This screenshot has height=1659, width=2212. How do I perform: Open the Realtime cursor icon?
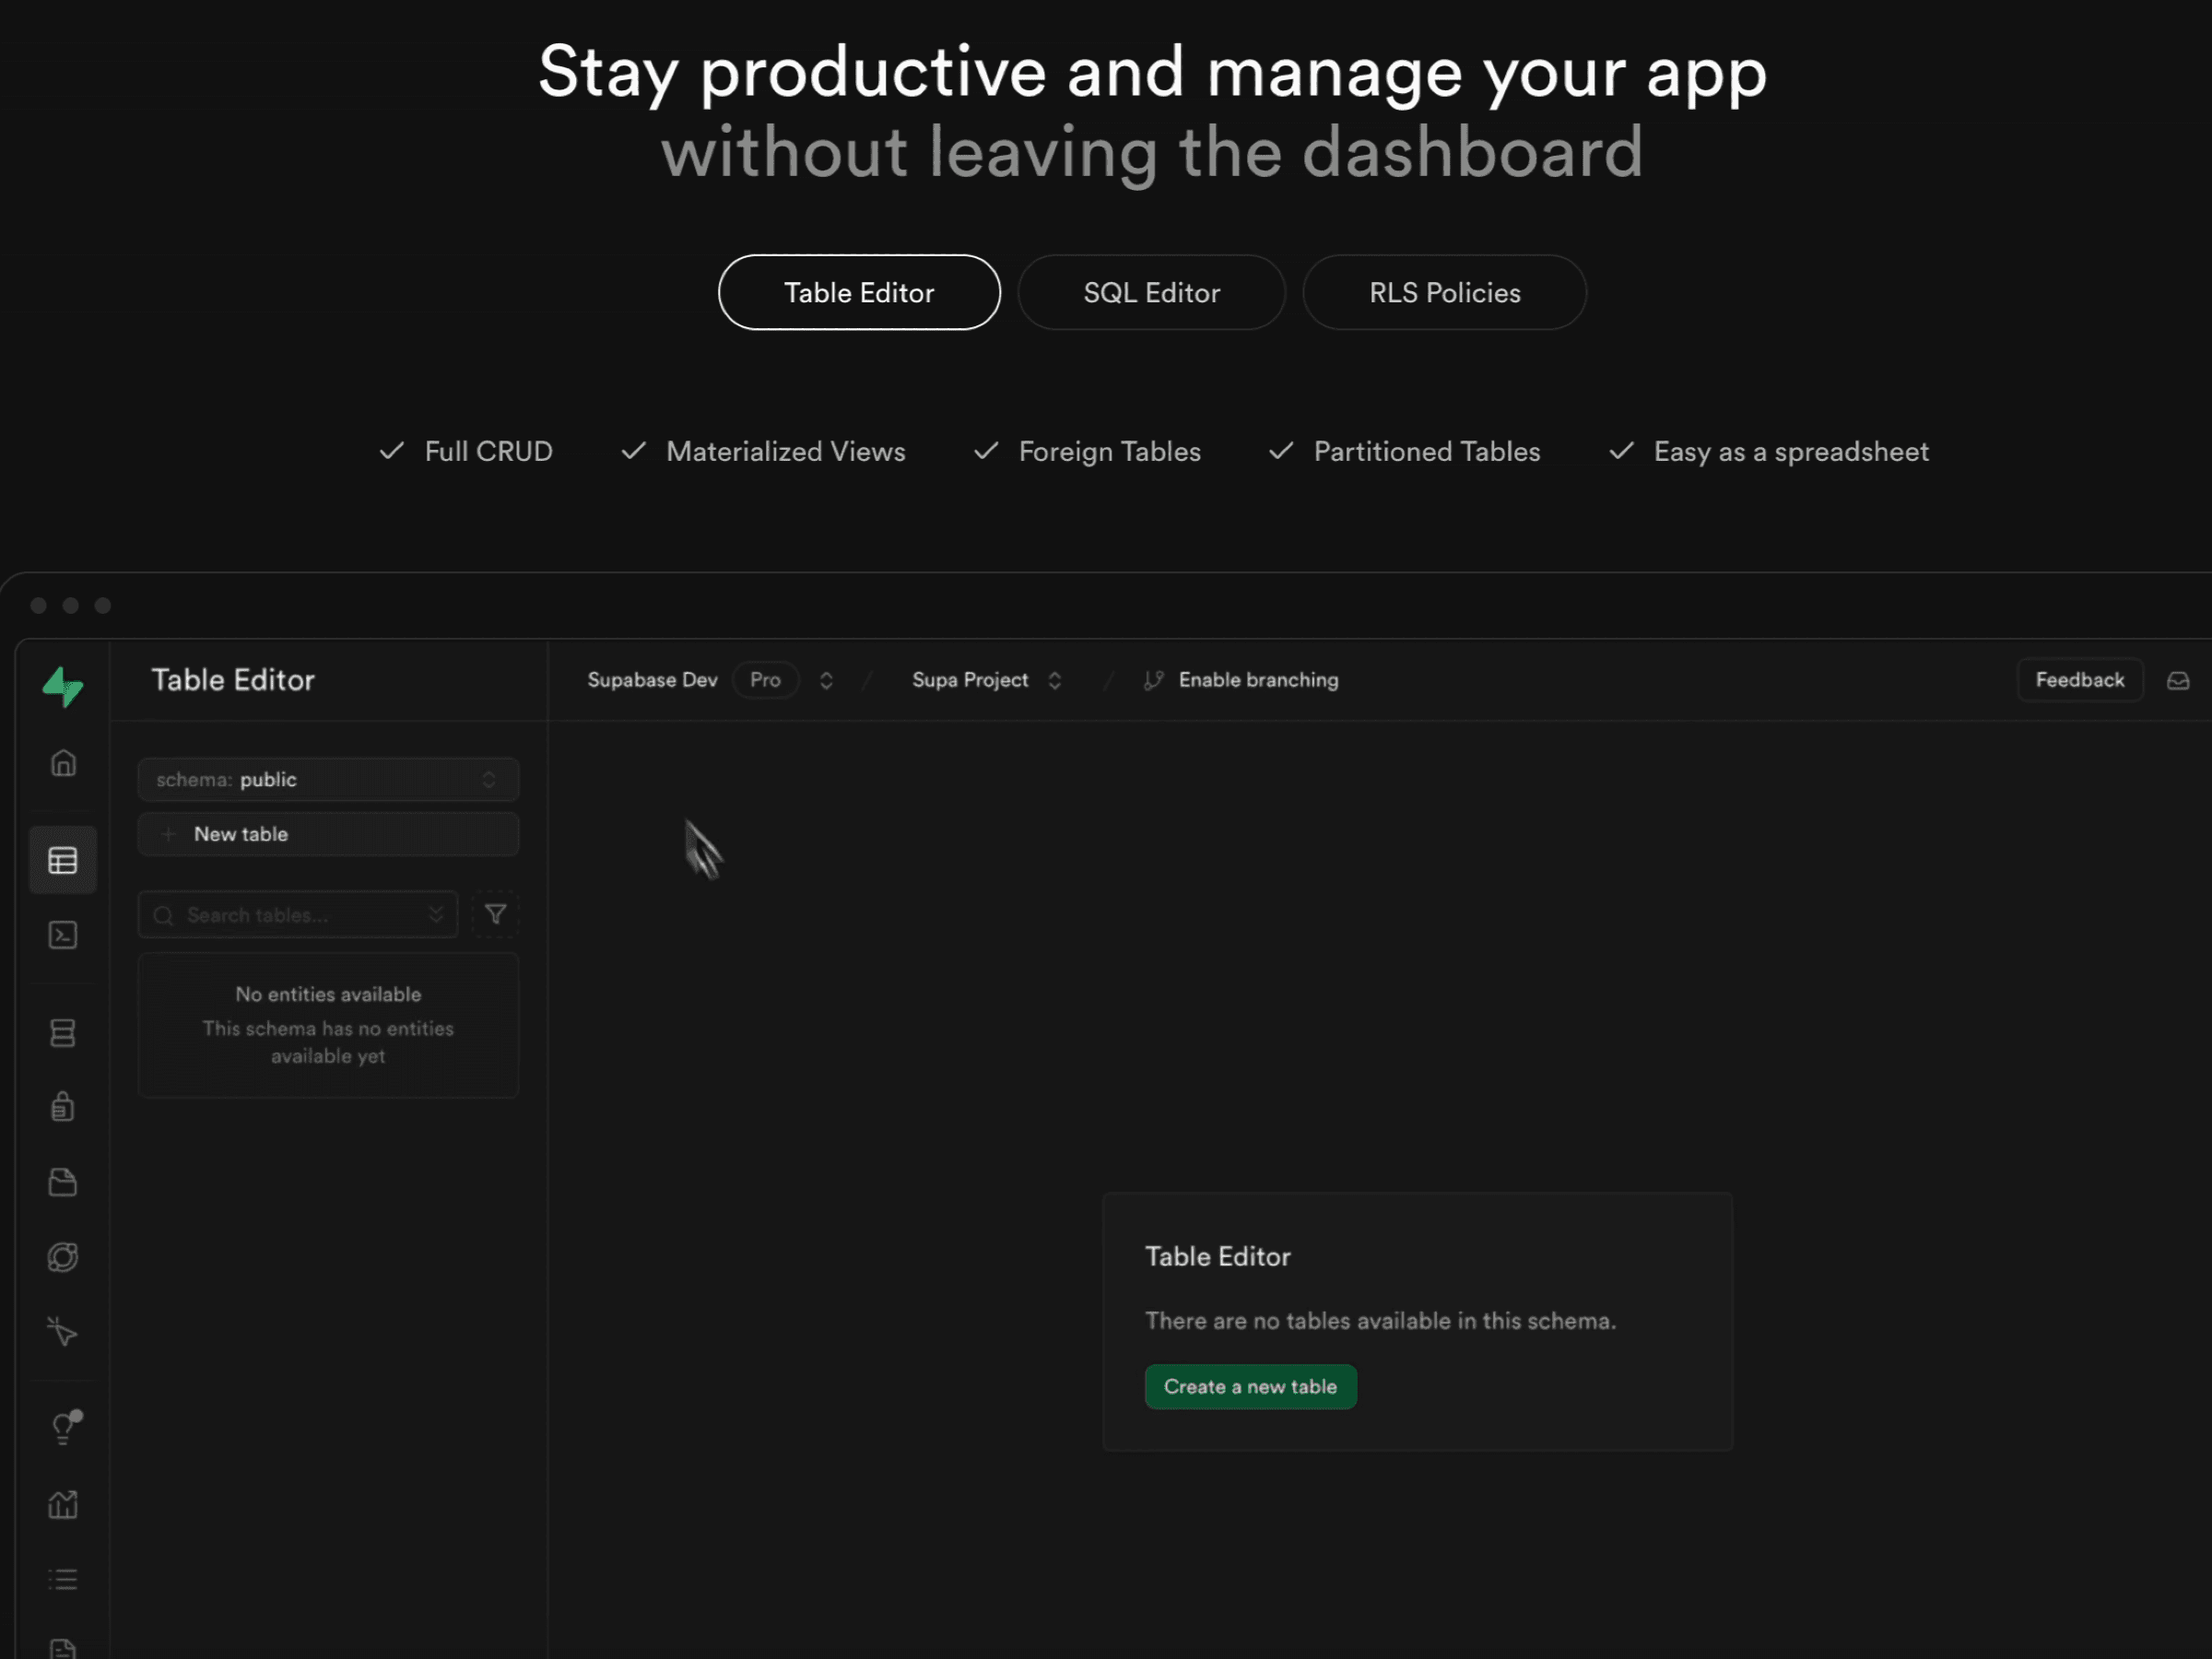(x=63, y=1331)
